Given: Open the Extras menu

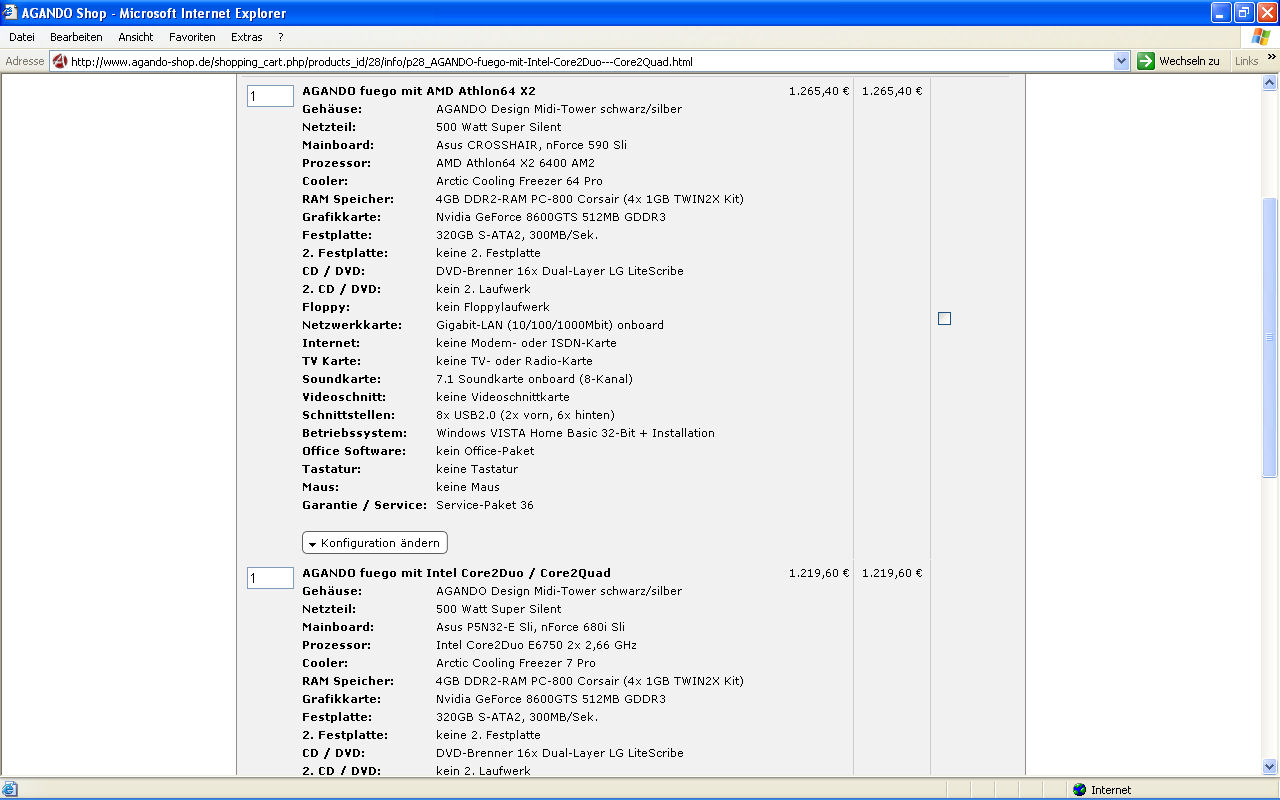Looking at the screenshot, I should point(246,37).
